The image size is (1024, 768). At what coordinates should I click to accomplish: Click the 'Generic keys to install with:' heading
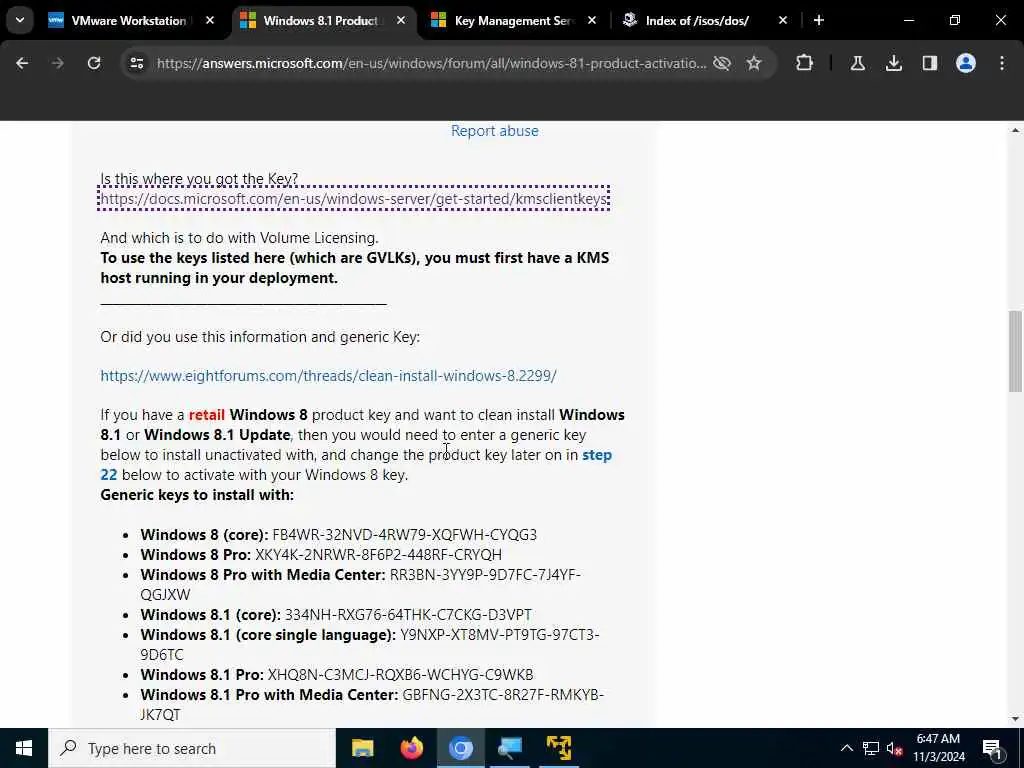click(x=197, y=495)
